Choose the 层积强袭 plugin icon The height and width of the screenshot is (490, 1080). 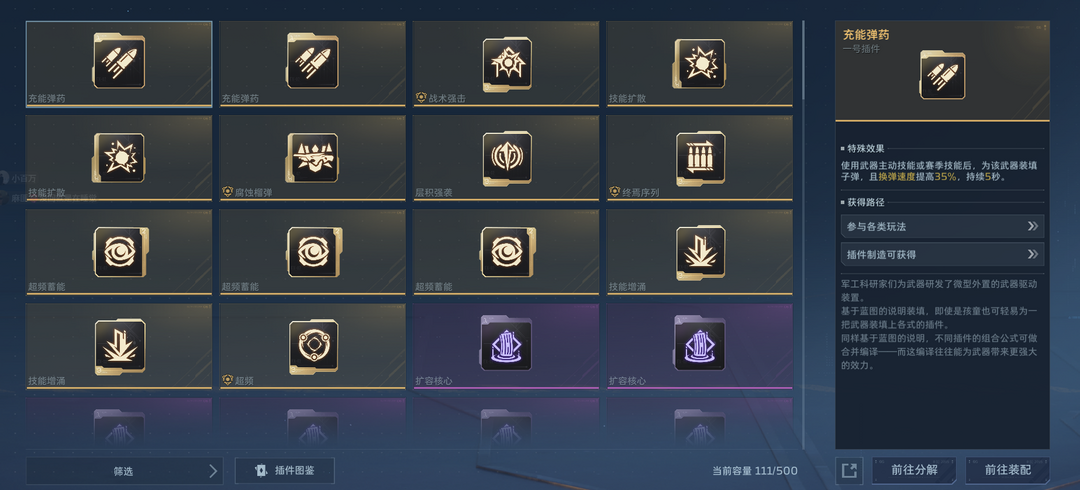tap(506, 158)
